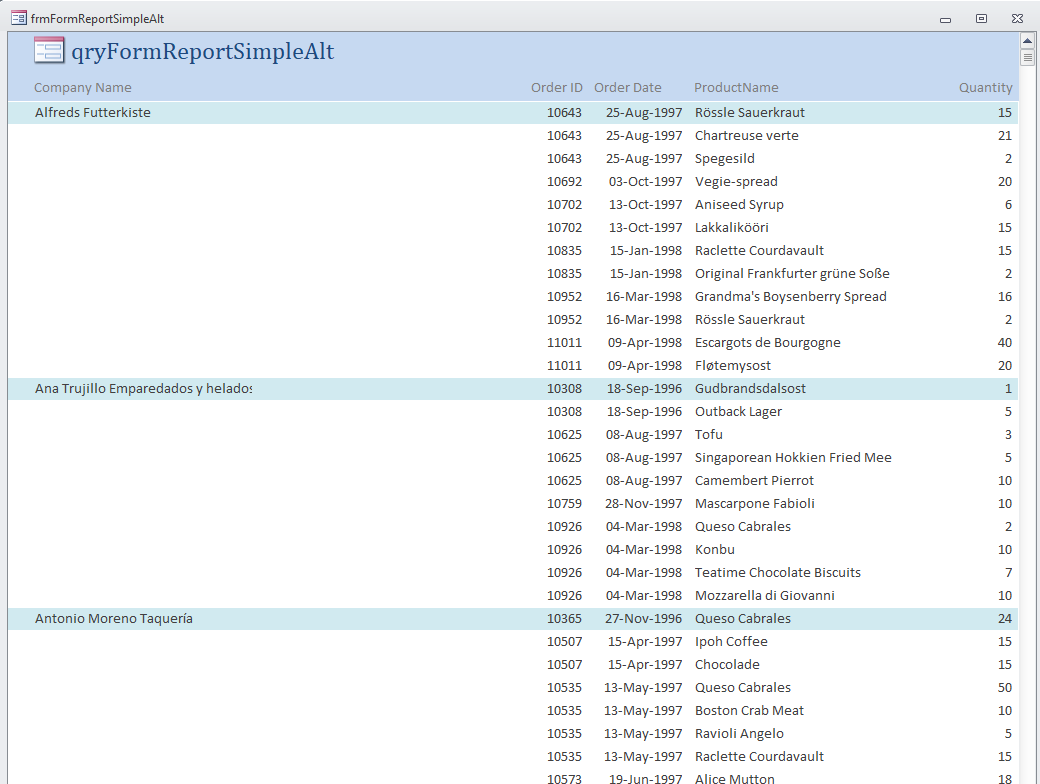Click the frmFormReportSimpleAlt window title icon
The image size is (1040, 784).
[19, 18]
